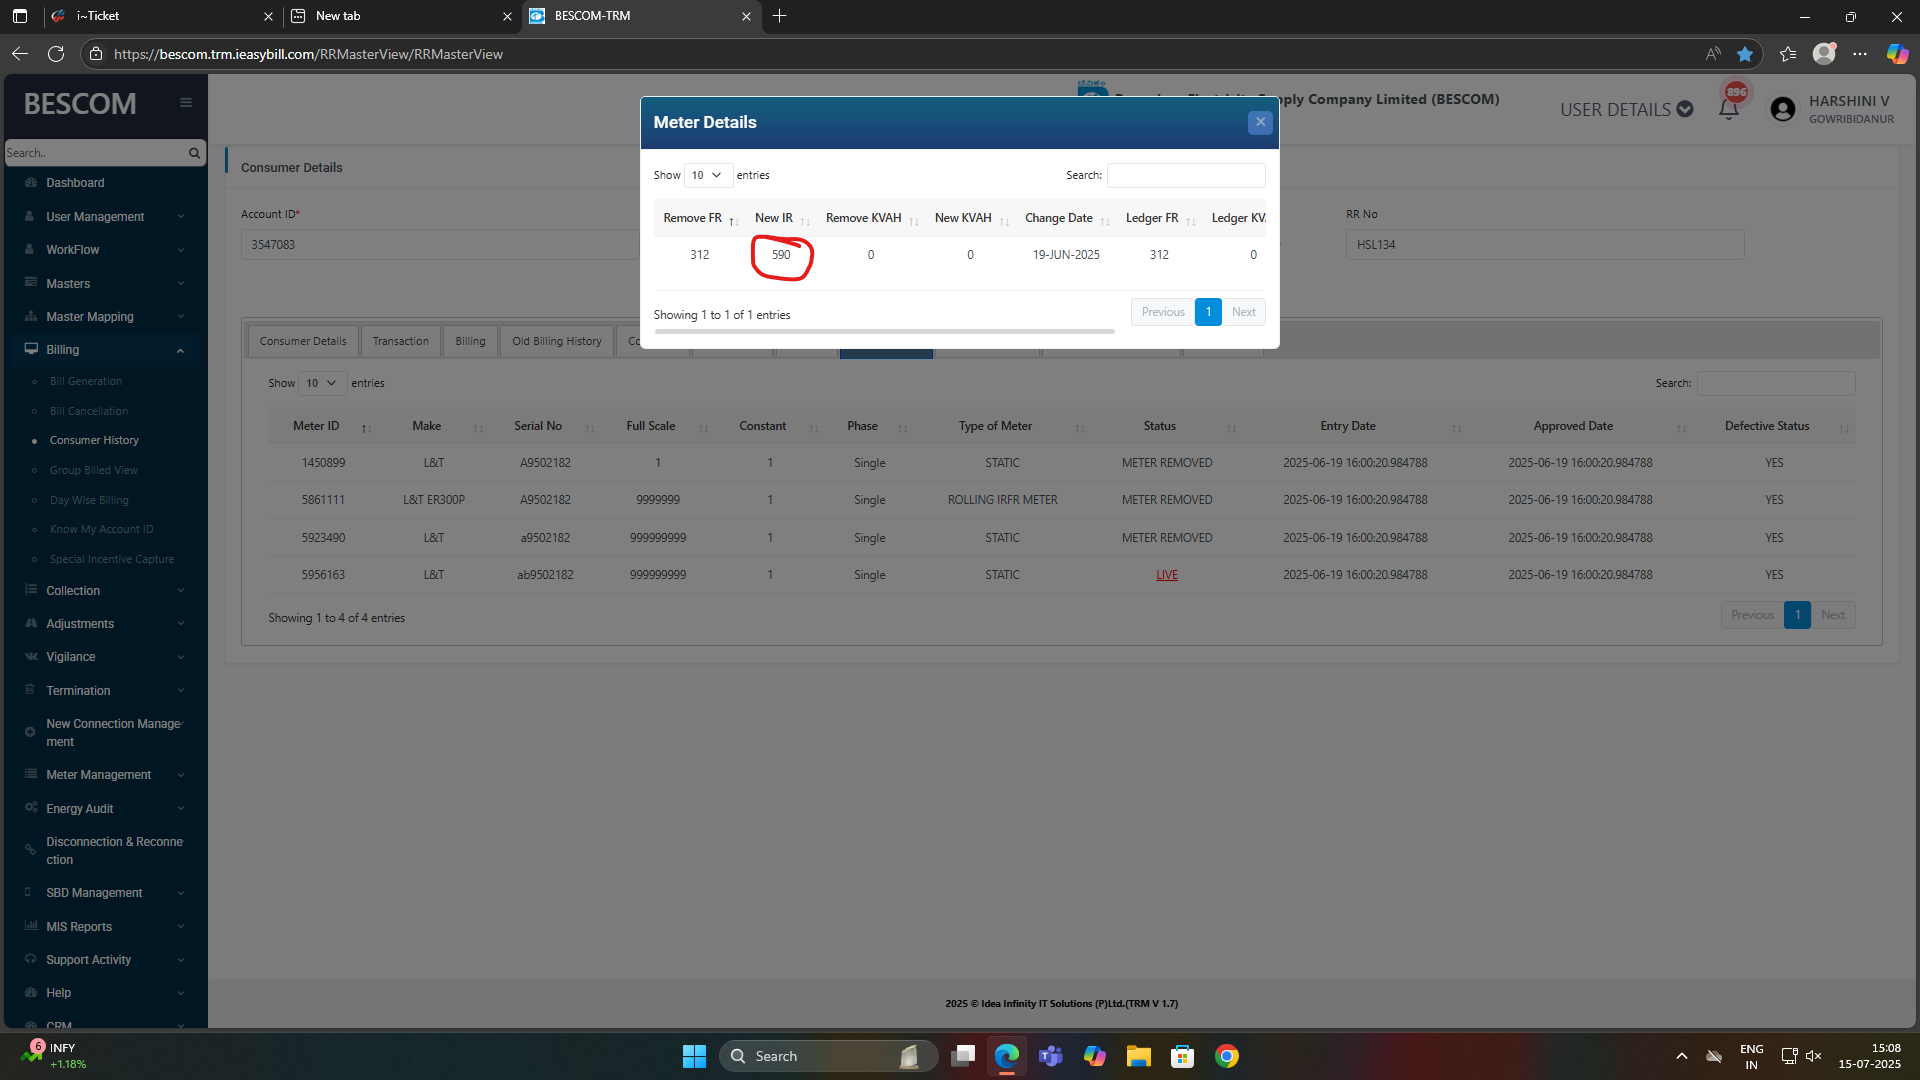Click Next in meter table pagination
The image size is (1920, 1080).
[x=1833, y=615]
